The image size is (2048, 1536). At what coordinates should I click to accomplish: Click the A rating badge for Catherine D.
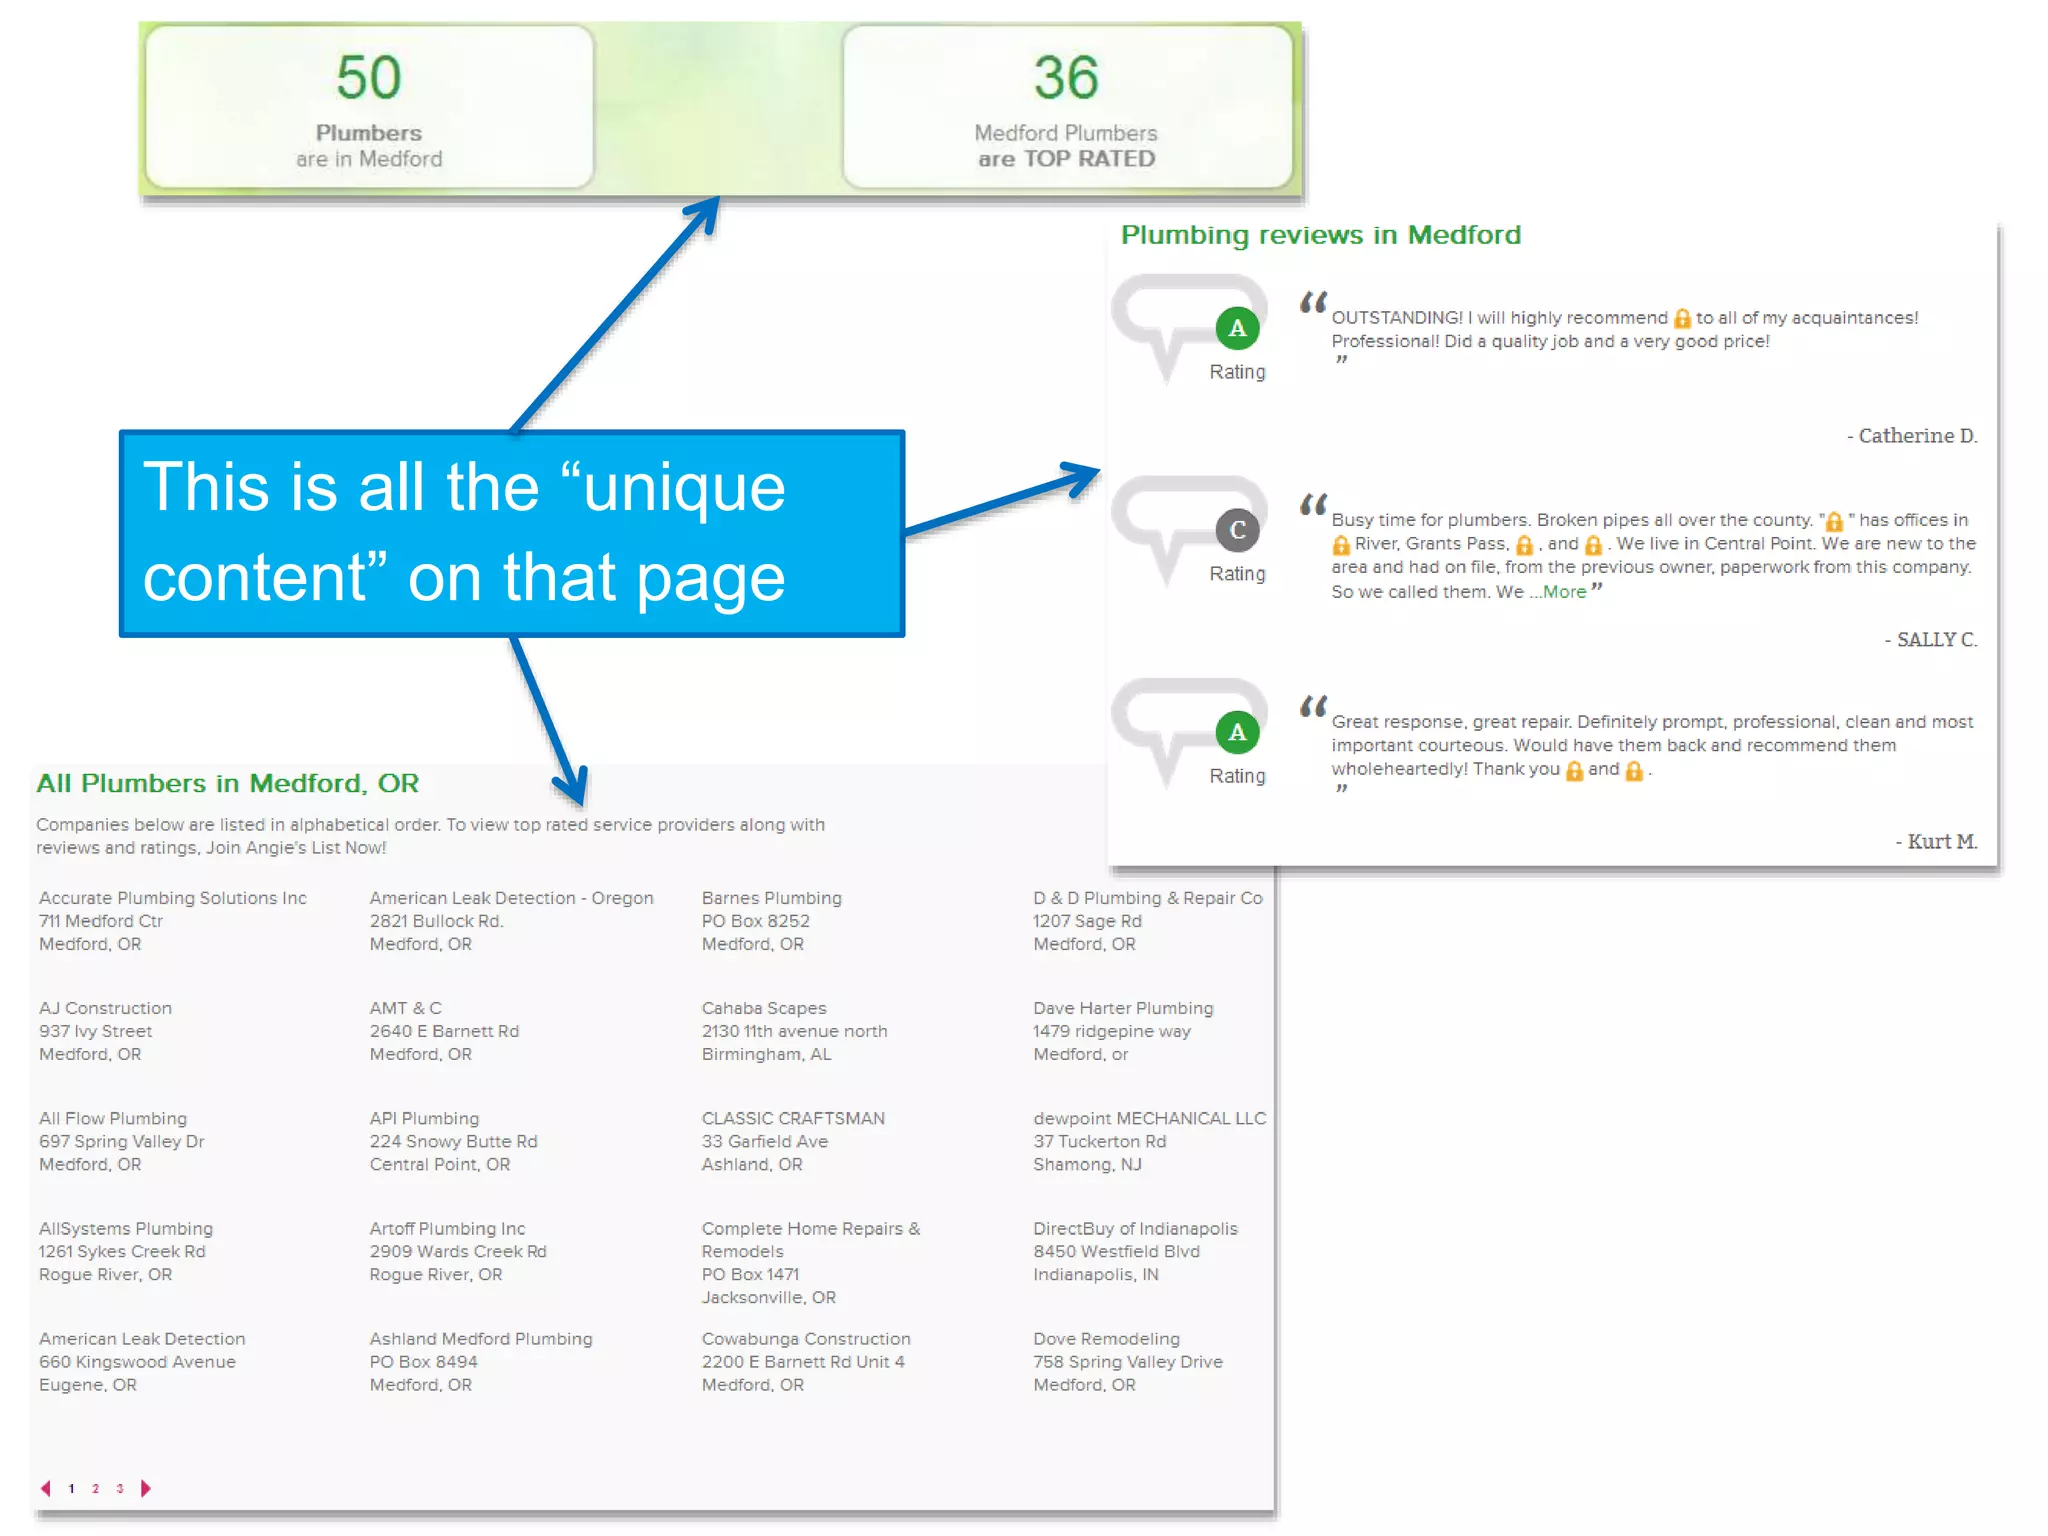point(1237,328)
